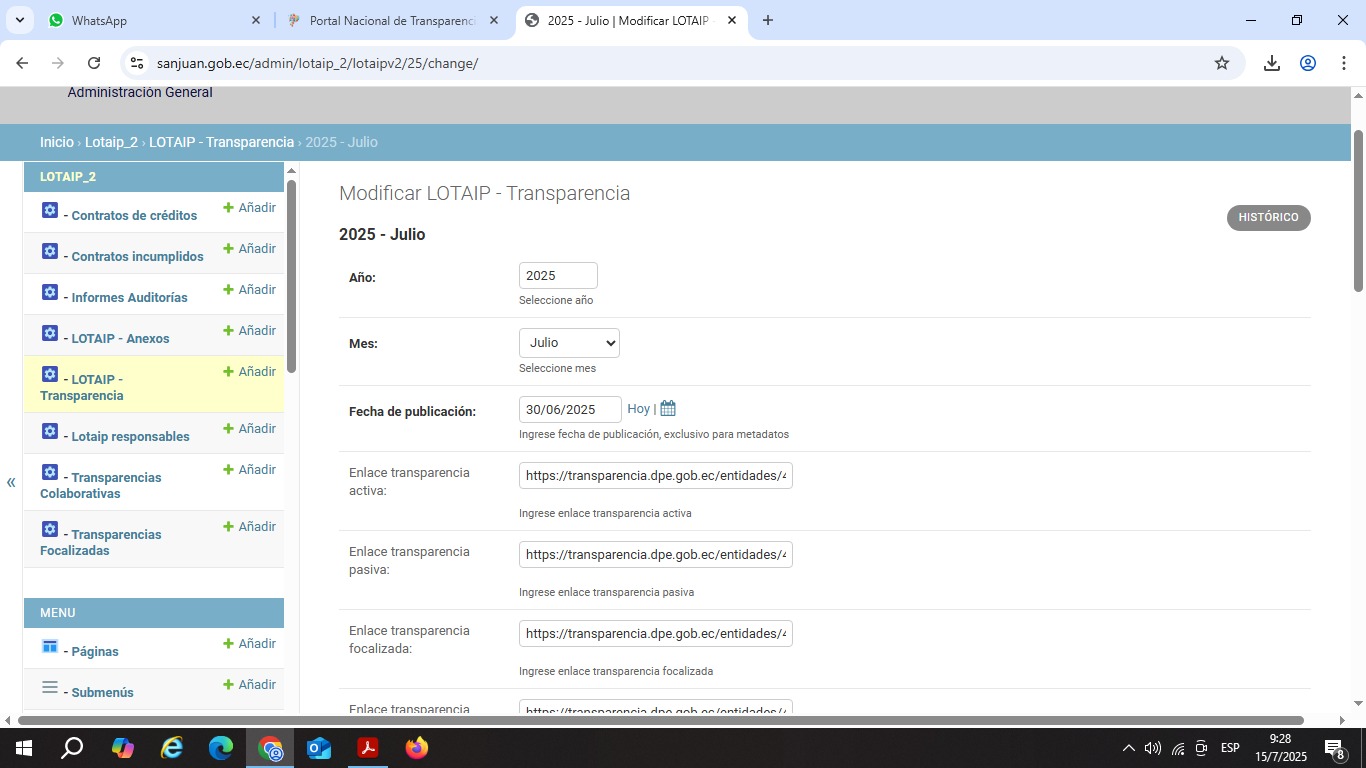The height and width of the screenshot is (768, 1366).
Task: Bookmark this page with the star icon
Action: click(x=1222, y=63)
